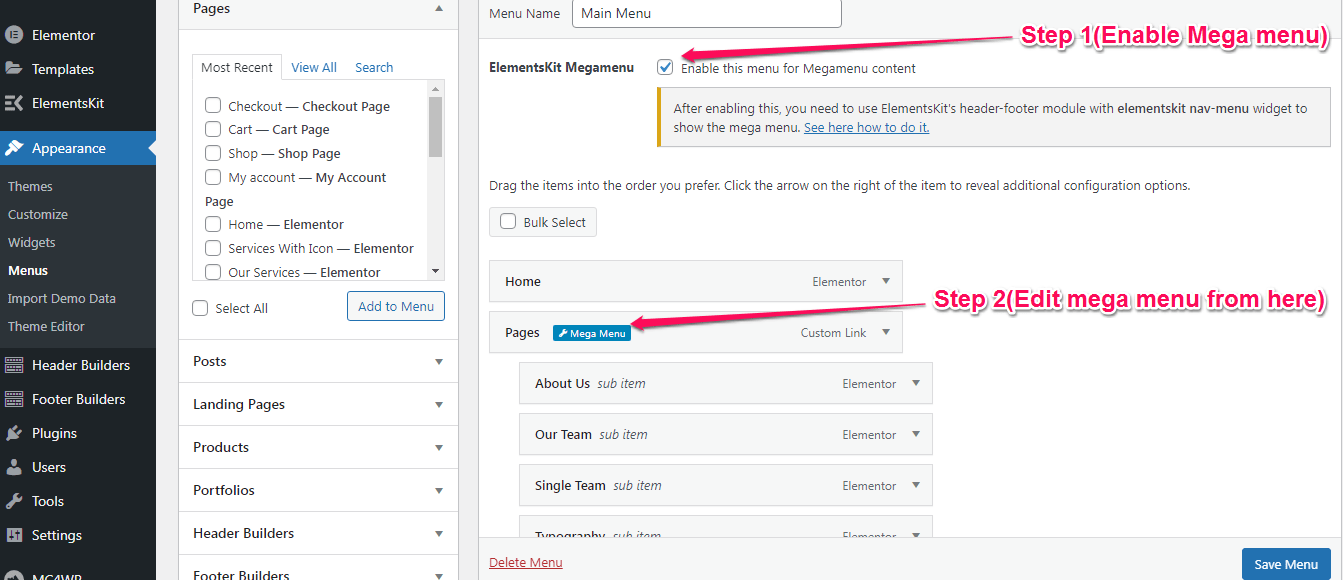1343x580 pixels.
Task: Expand the Posts section
Action: (x=318, y=361)
